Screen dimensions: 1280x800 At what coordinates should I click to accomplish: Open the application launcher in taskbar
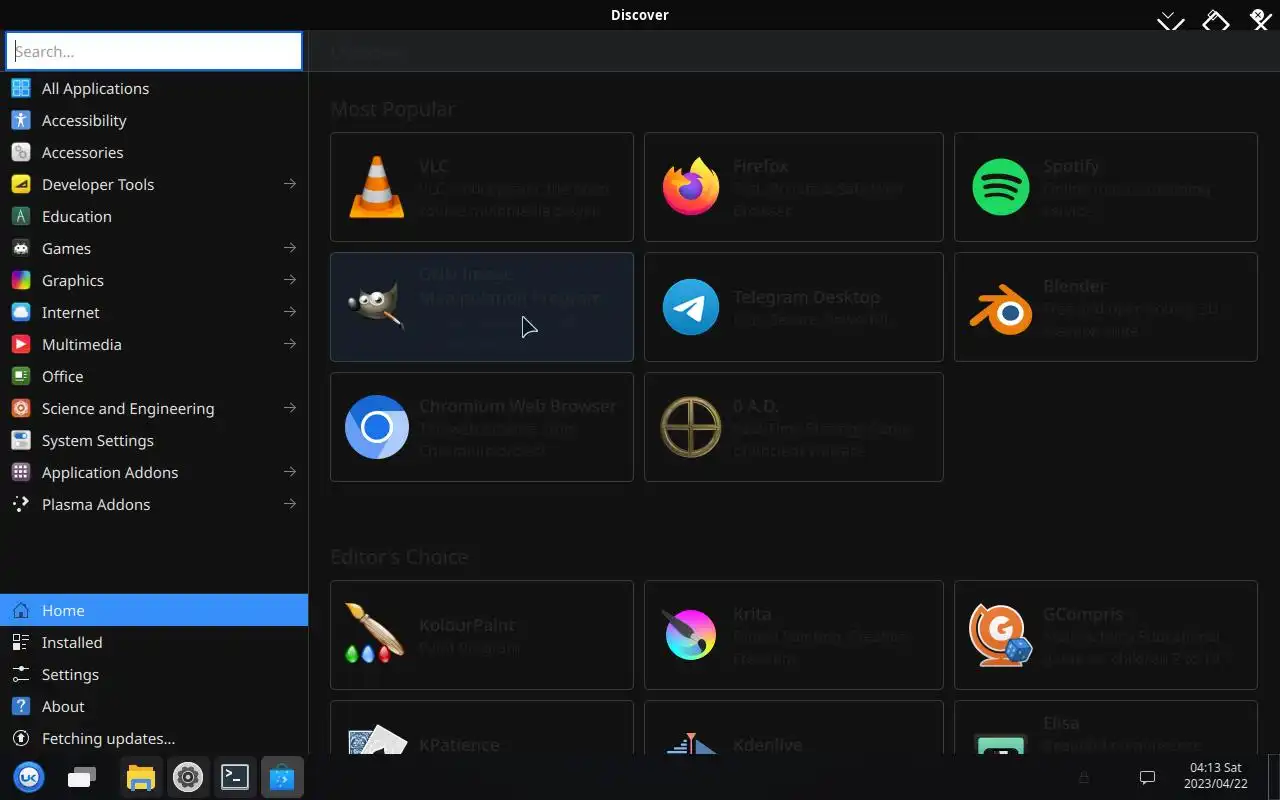pyautogui.click(x=29, y=777)
